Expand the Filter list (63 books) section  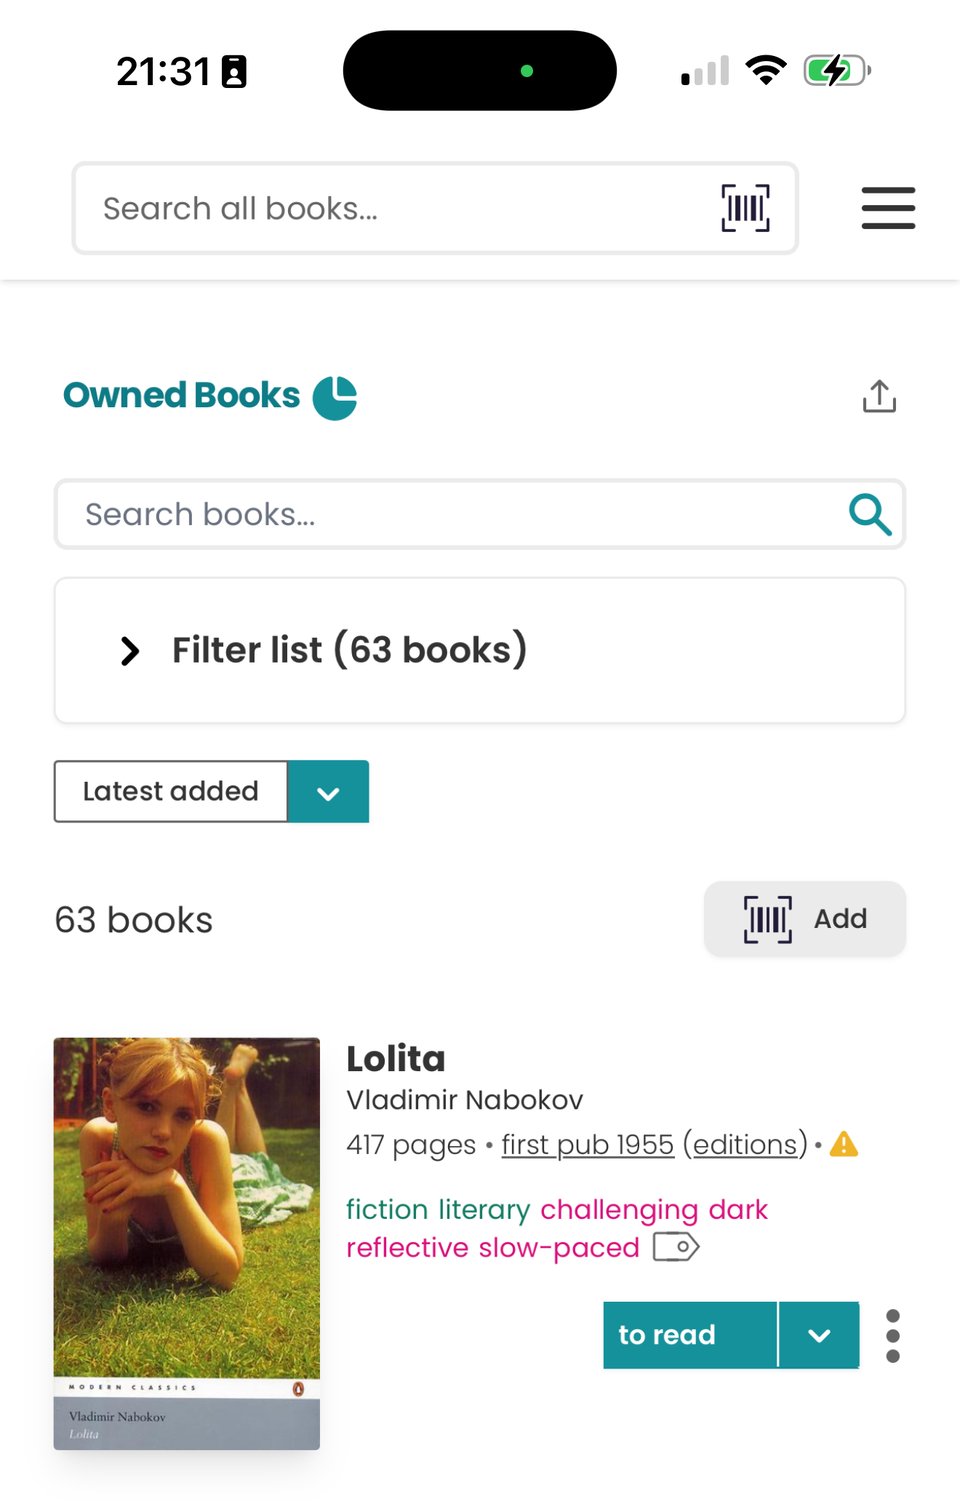point(130,651)
